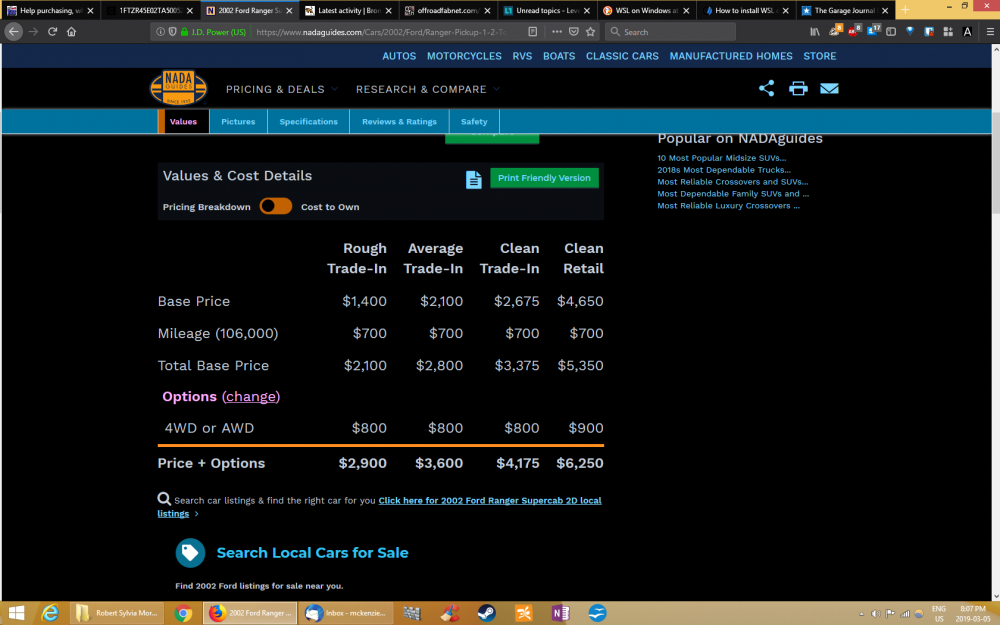Switch to the Specifications tab
The height and width of the screenshot is (625, 1000).
[x=308, y=122]
